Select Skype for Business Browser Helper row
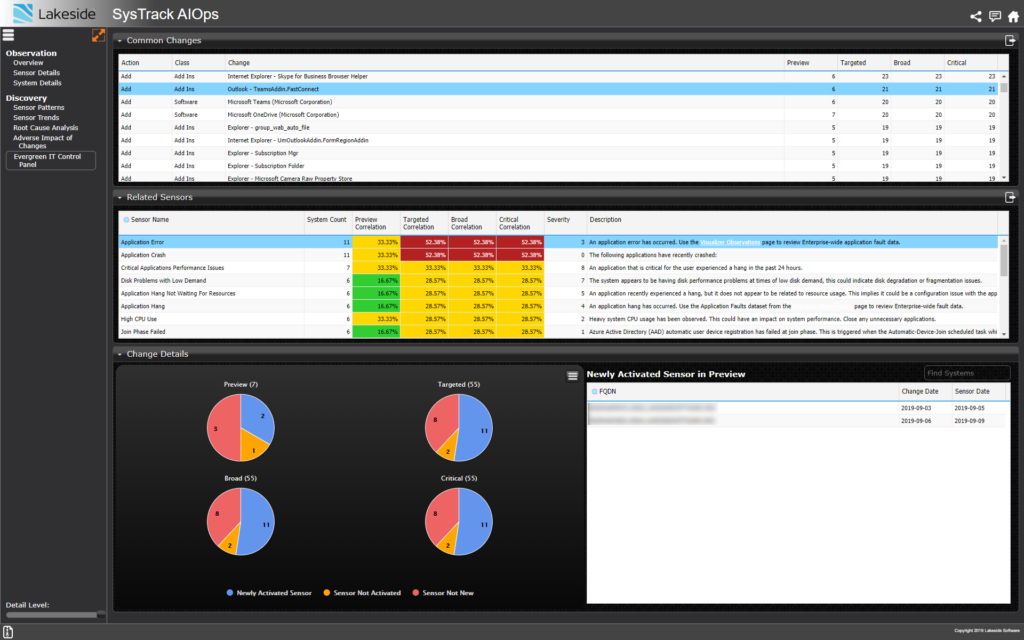The height and width of the screenshot is (640, 1024). [x=558, y=76]
